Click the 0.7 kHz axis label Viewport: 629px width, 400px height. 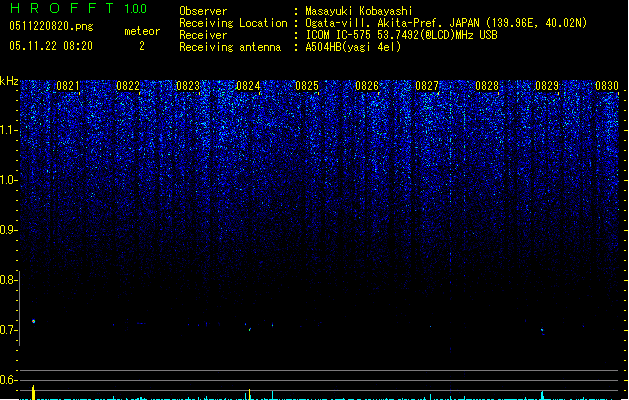(x=8, y=330)
